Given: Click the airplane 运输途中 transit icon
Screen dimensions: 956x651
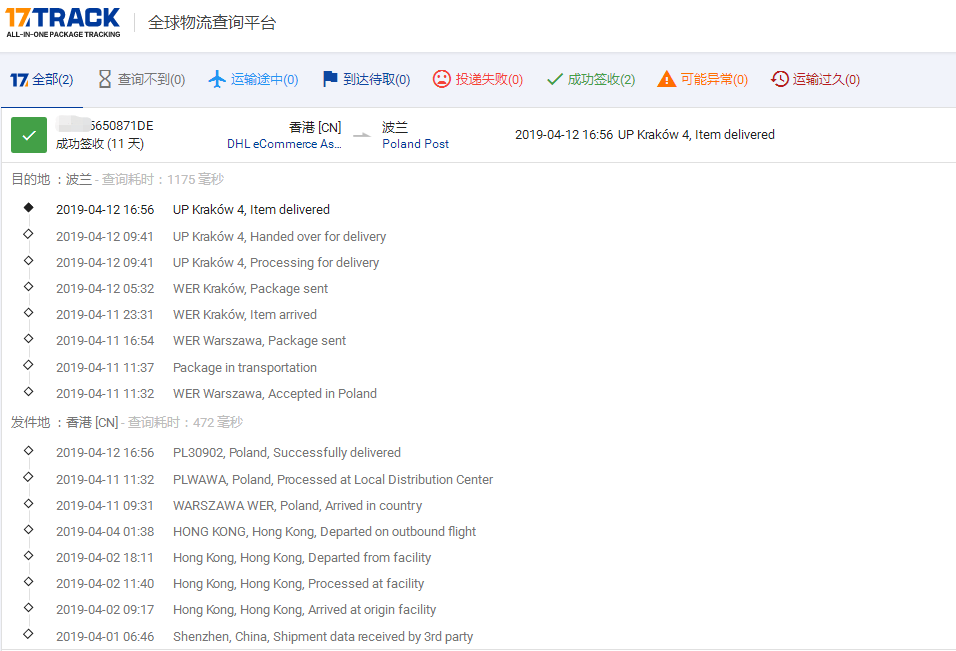Looking at the screenshot, I should tap(218, 78).
